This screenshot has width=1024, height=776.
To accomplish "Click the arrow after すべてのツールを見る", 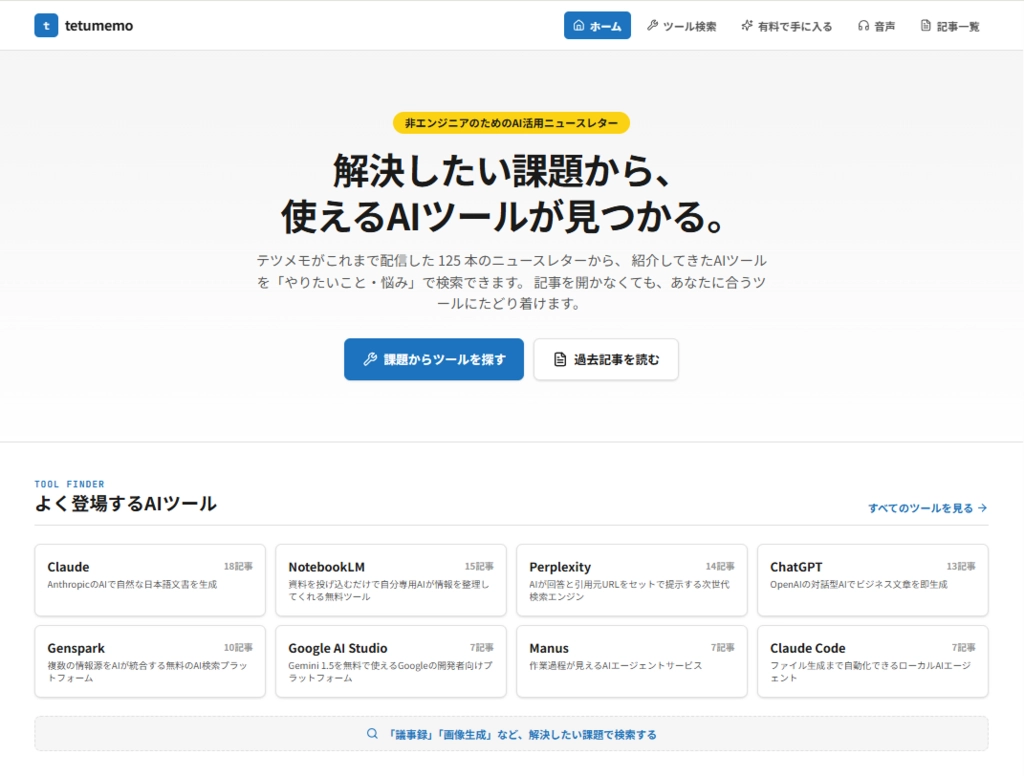I will click(982, 508).
